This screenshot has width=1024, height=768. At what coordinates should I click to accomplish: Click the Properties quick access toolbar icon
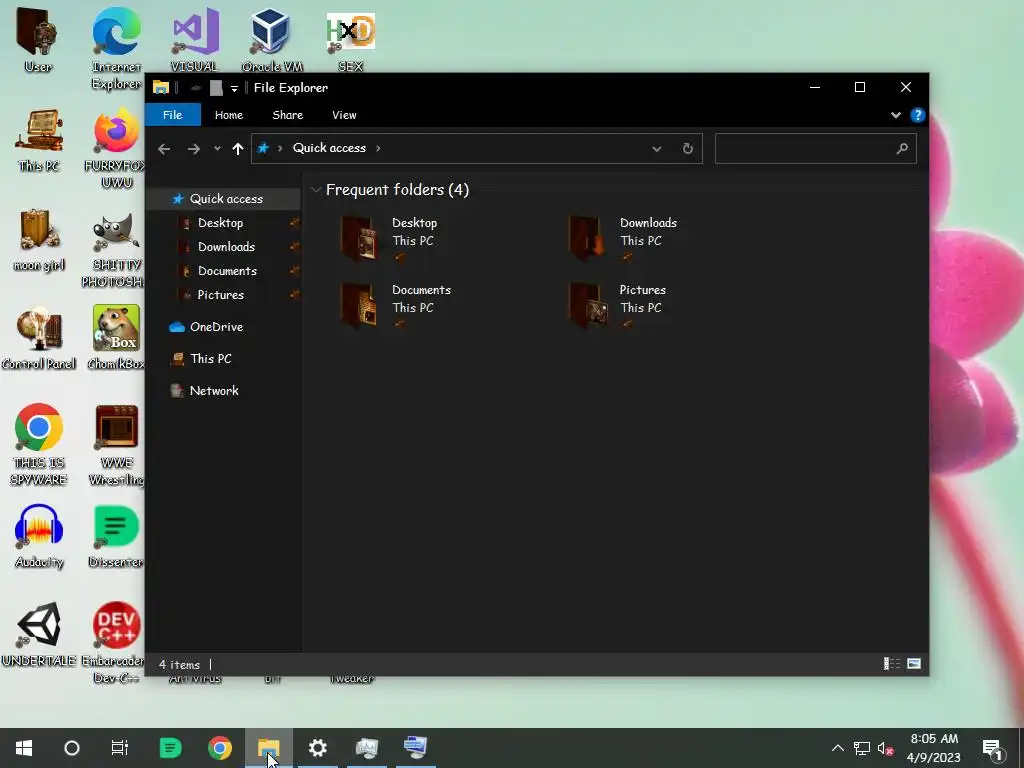coord(216,88)
